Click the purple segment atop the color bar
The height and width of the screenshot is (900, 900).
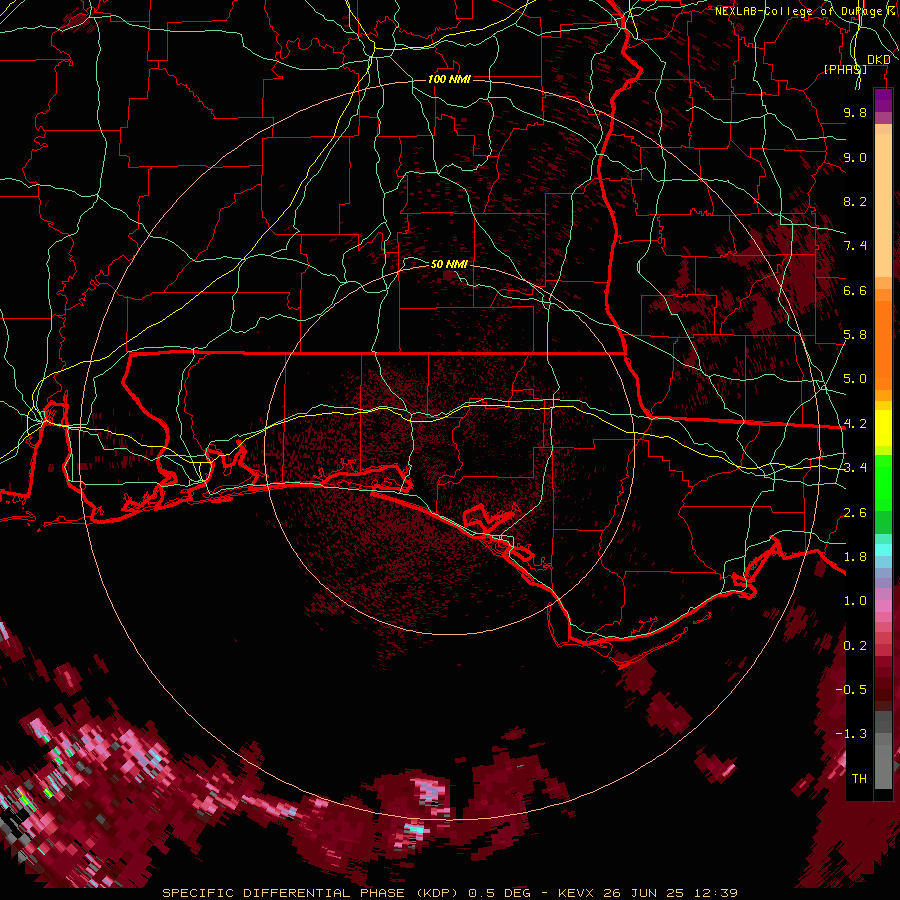coord(883,100)
